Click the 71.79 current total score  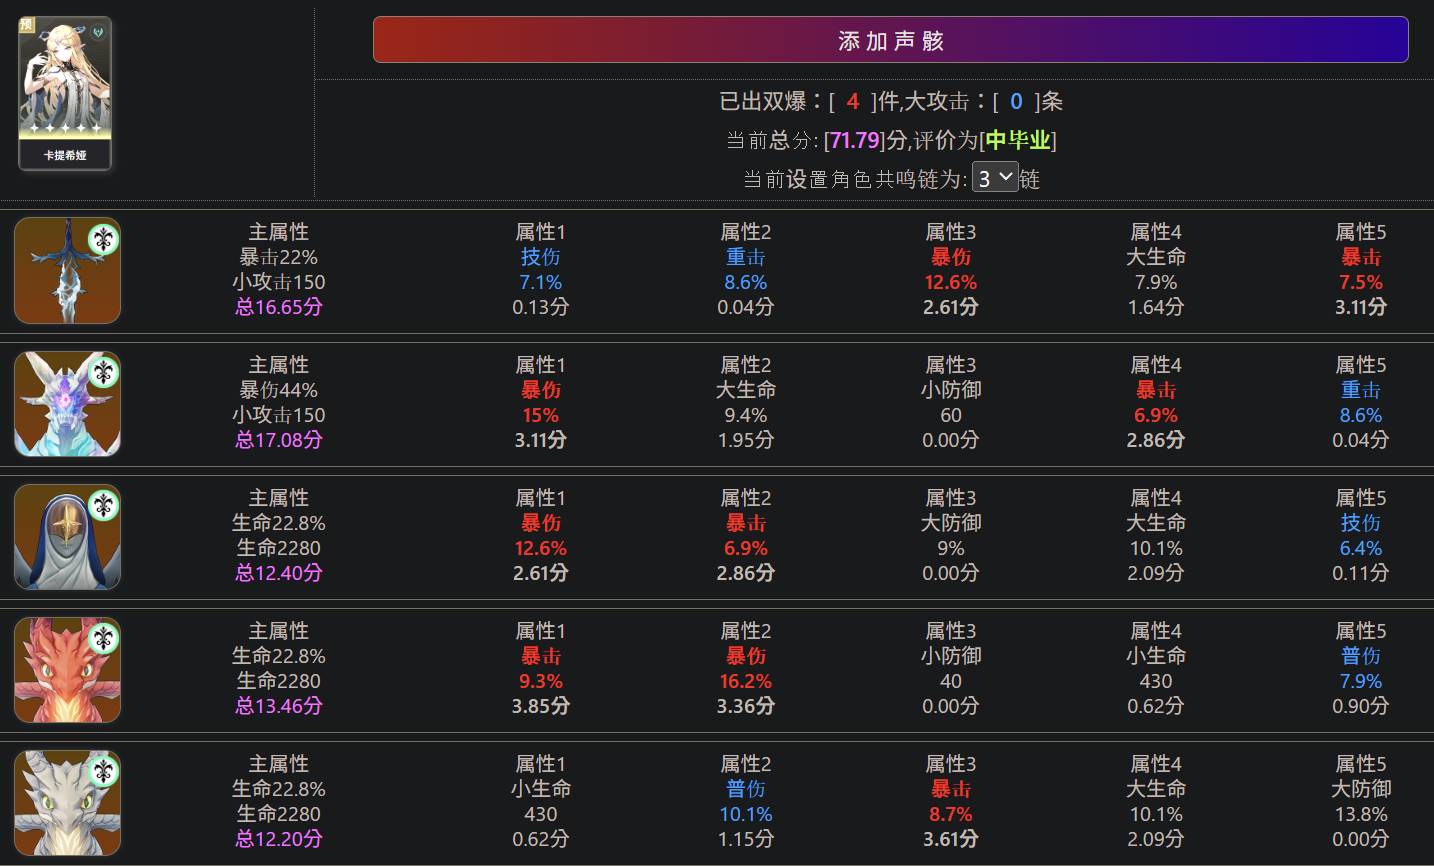tap(855, 140)
